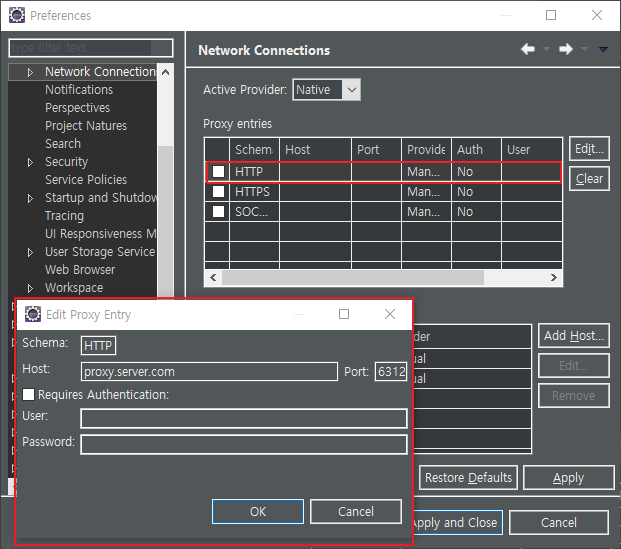This screenshot has width=621, height=549.
Task: Select the HTTPS schema cell in proxy table
Action: pyautogui.click(x=254, y=192)
